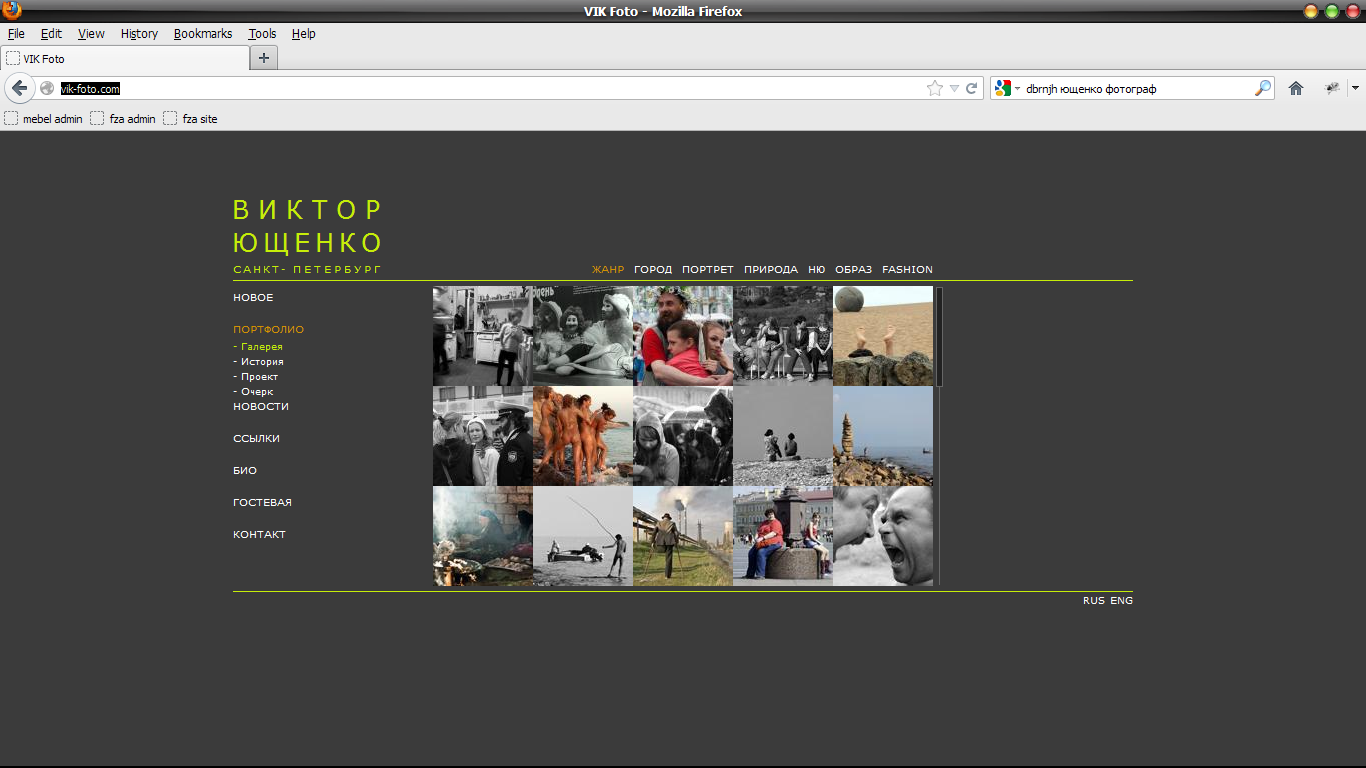Open the Bookmarks menu
The image size is (1366, 768).
(x=202, y=33)
